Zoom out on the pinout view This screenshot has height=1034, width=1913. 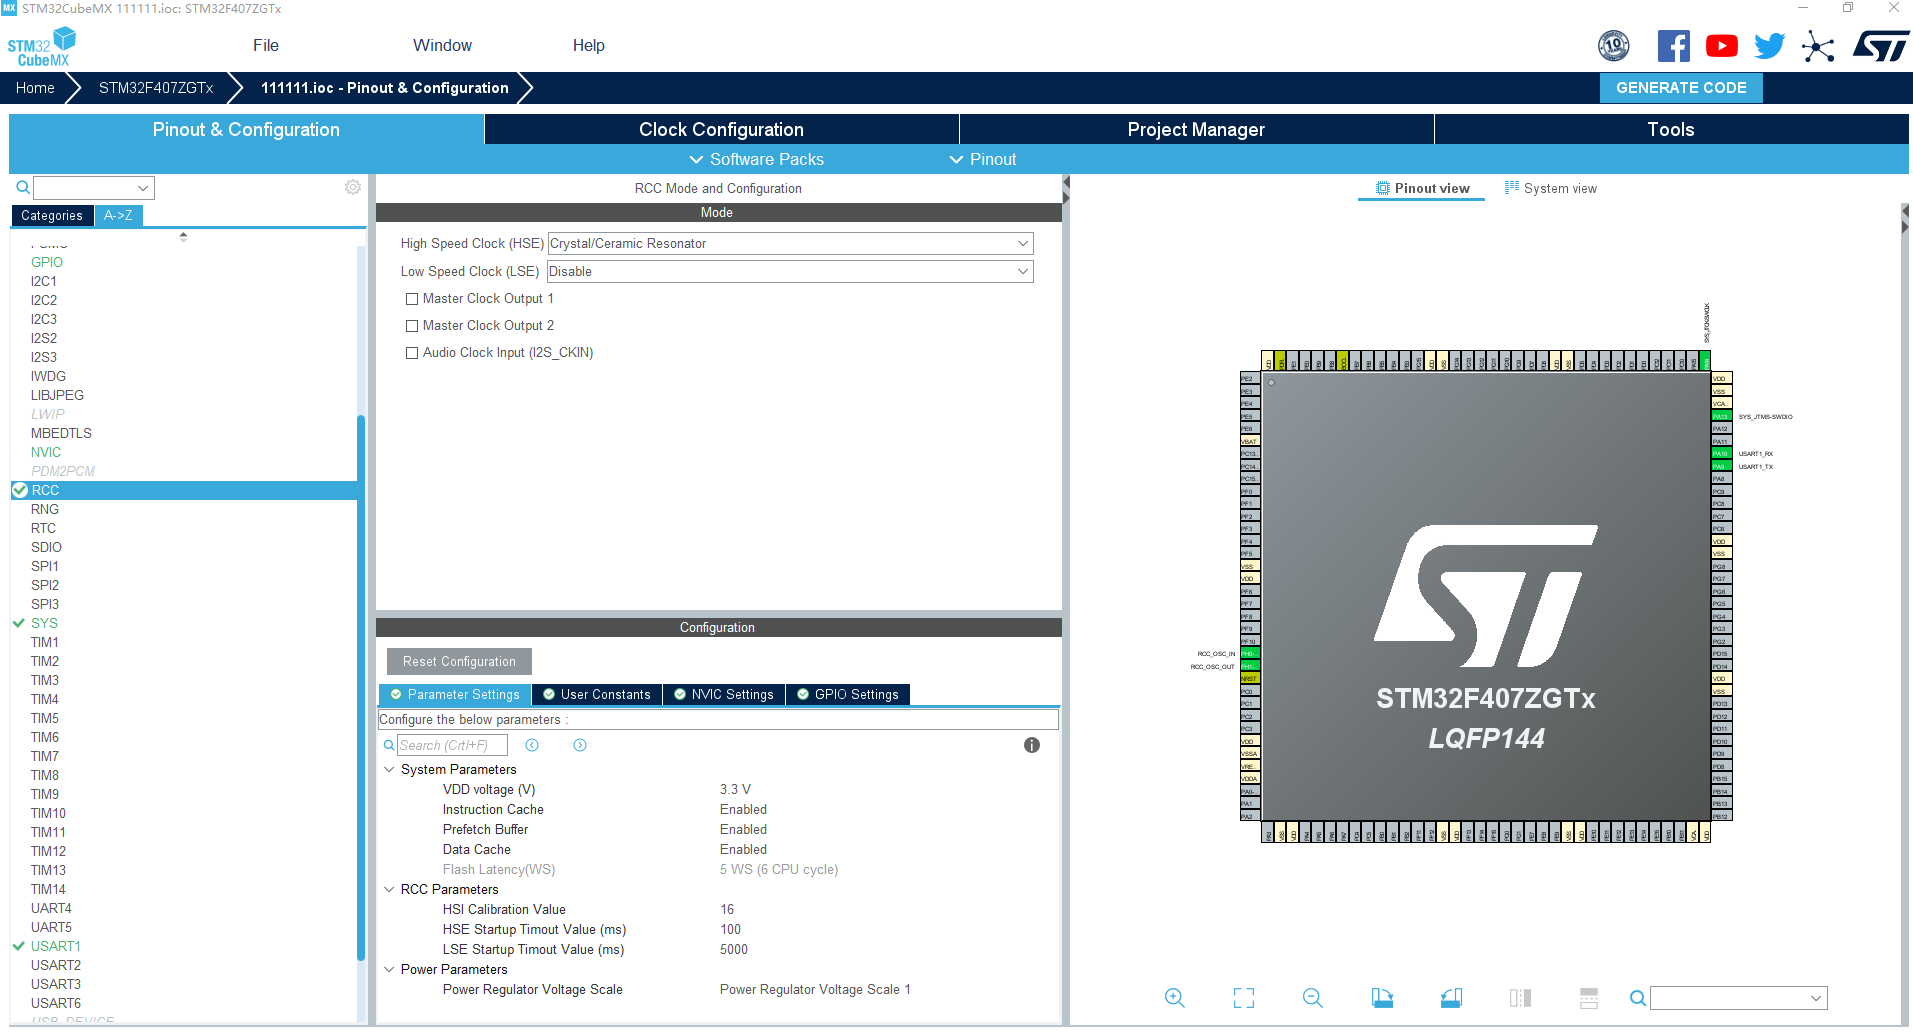[1313, 997]
